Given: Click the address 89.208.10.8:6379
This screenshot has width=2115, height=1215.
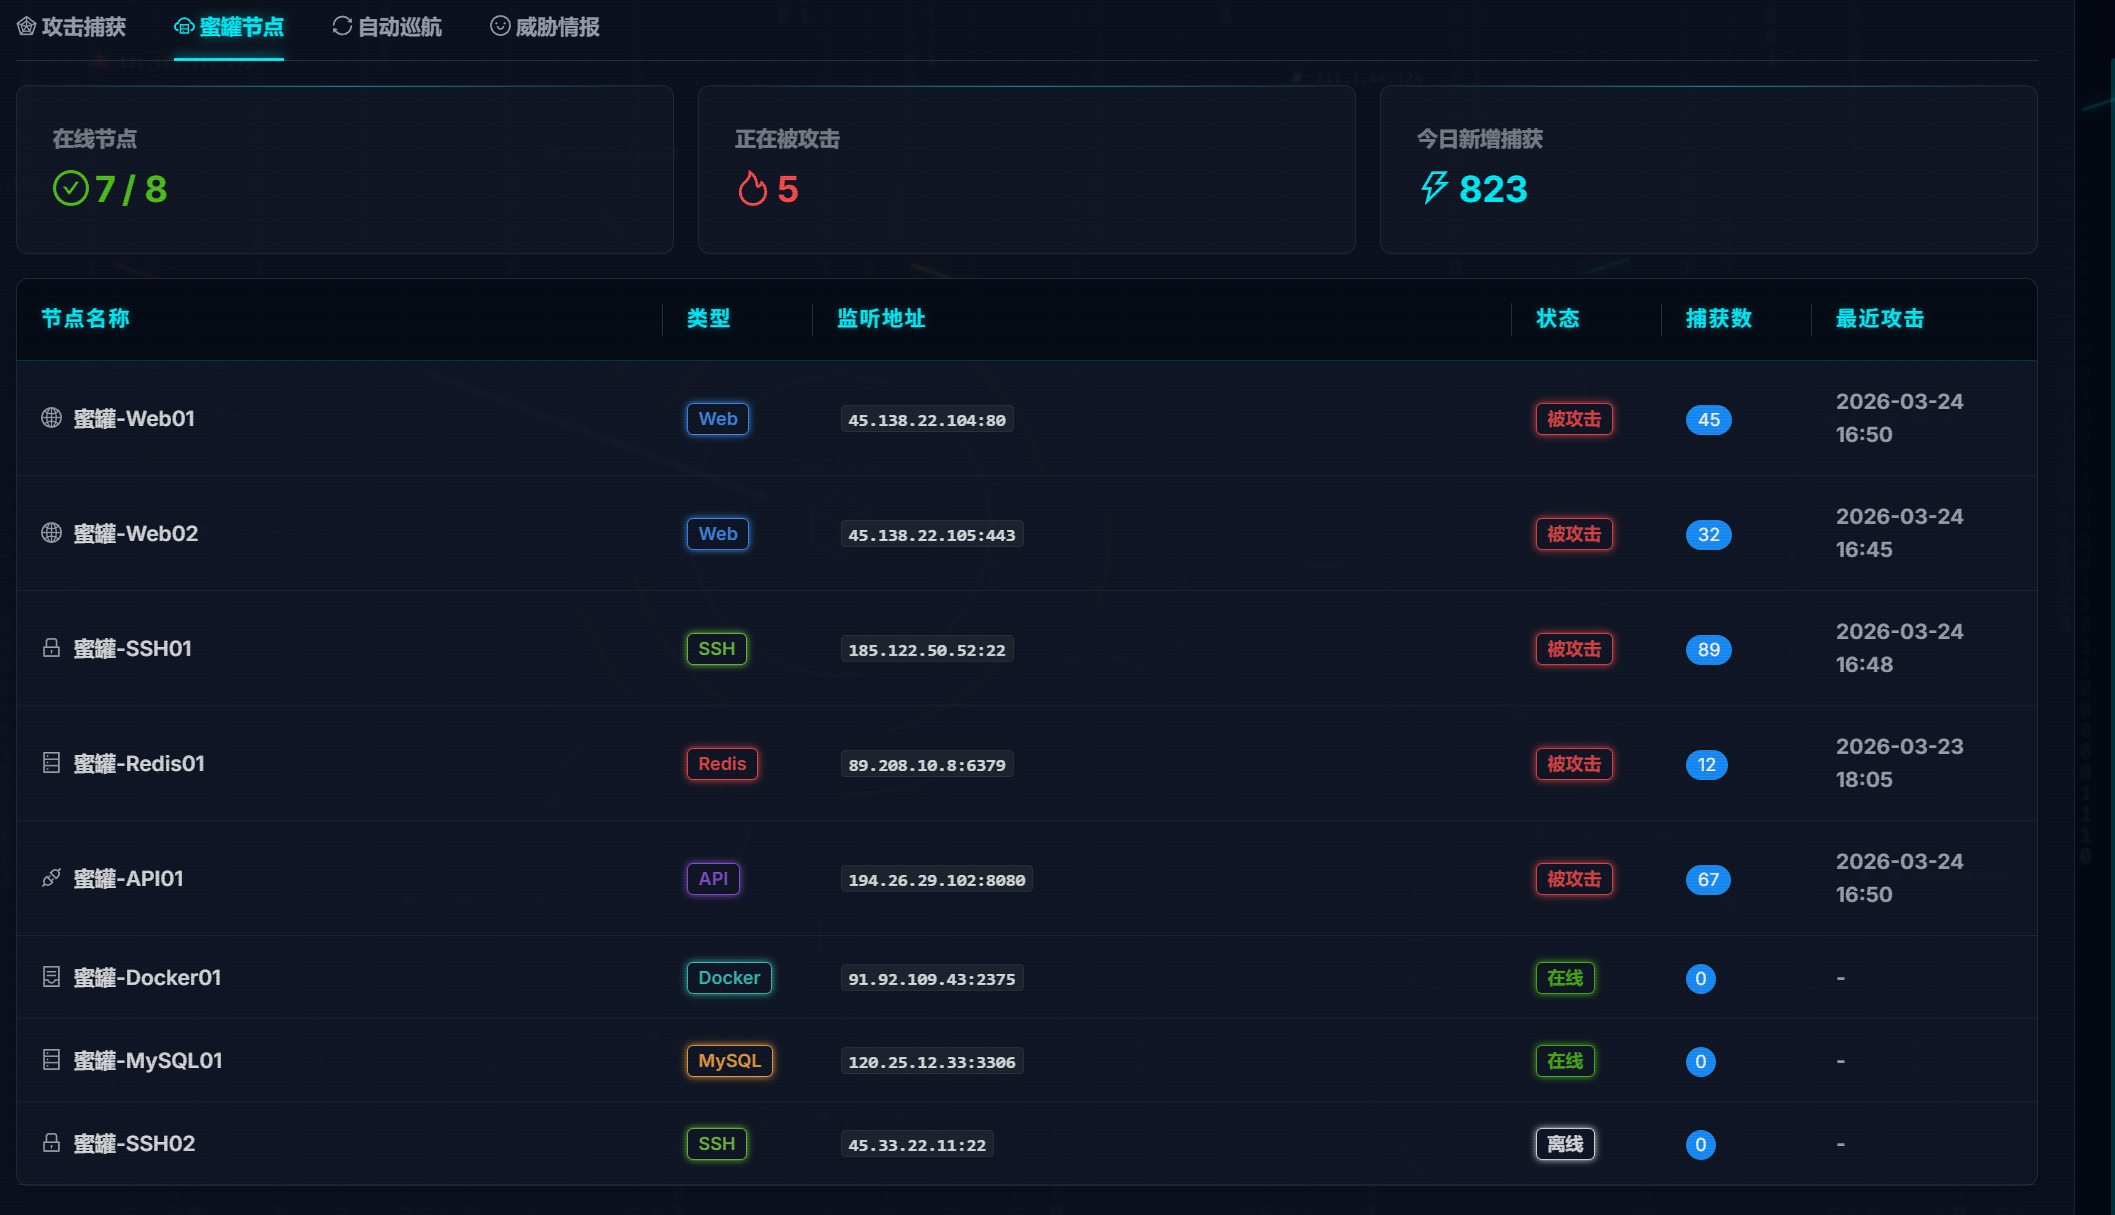Looking at the screenshot, I should point(927,765).
